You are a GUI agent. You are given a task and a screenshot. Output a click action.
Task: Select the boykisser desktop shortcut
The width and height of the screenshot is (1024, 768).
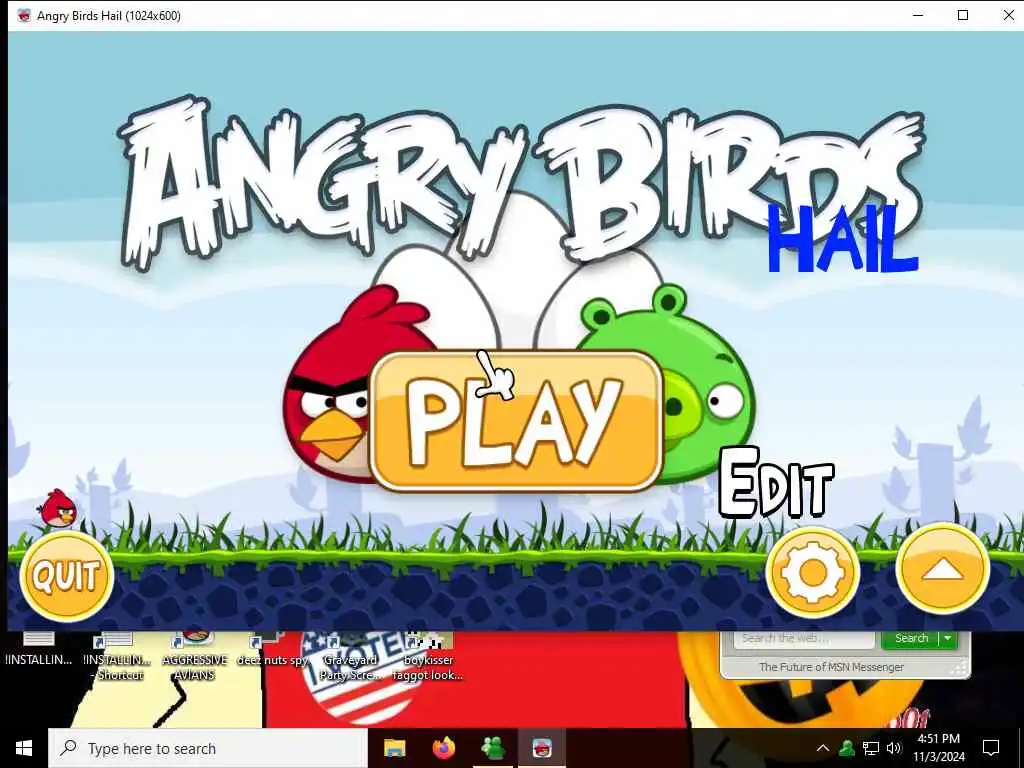[x=428, y=656]
